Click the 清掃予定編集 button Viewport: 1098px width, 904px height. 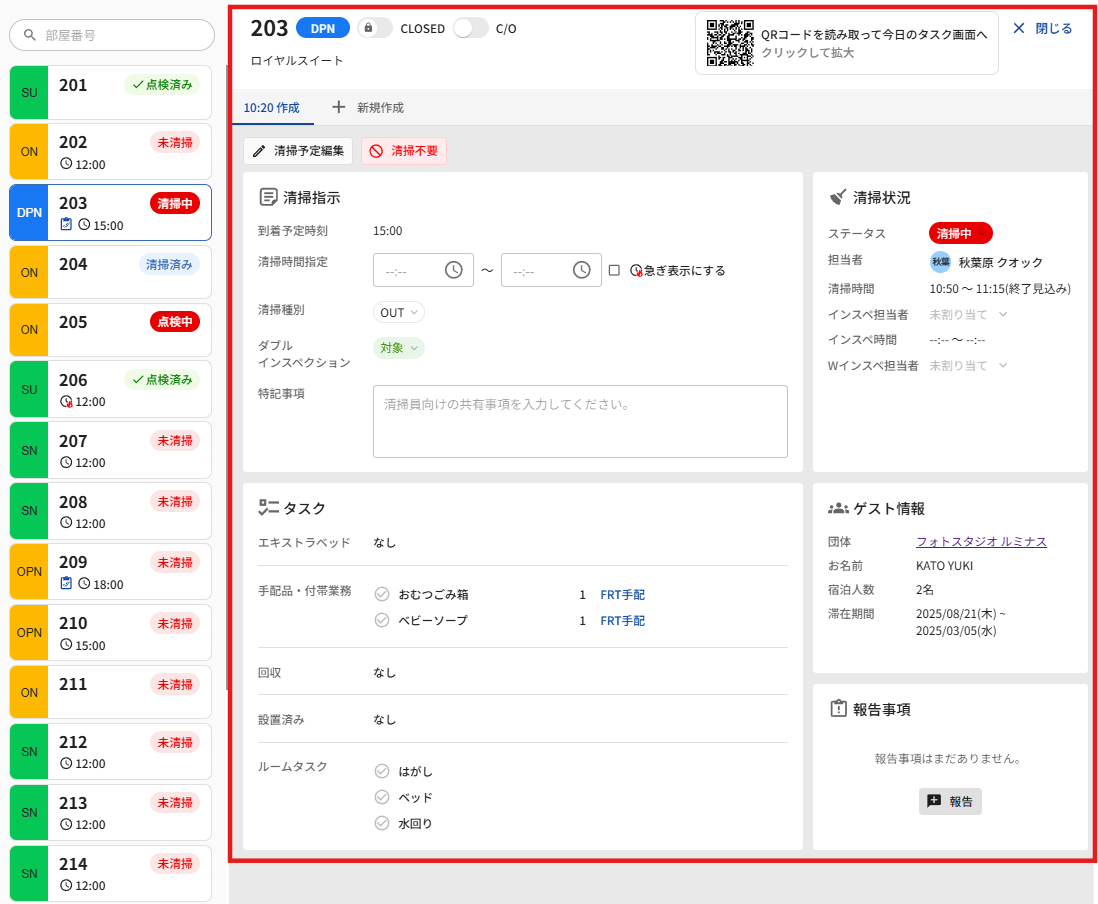[298, 151]
